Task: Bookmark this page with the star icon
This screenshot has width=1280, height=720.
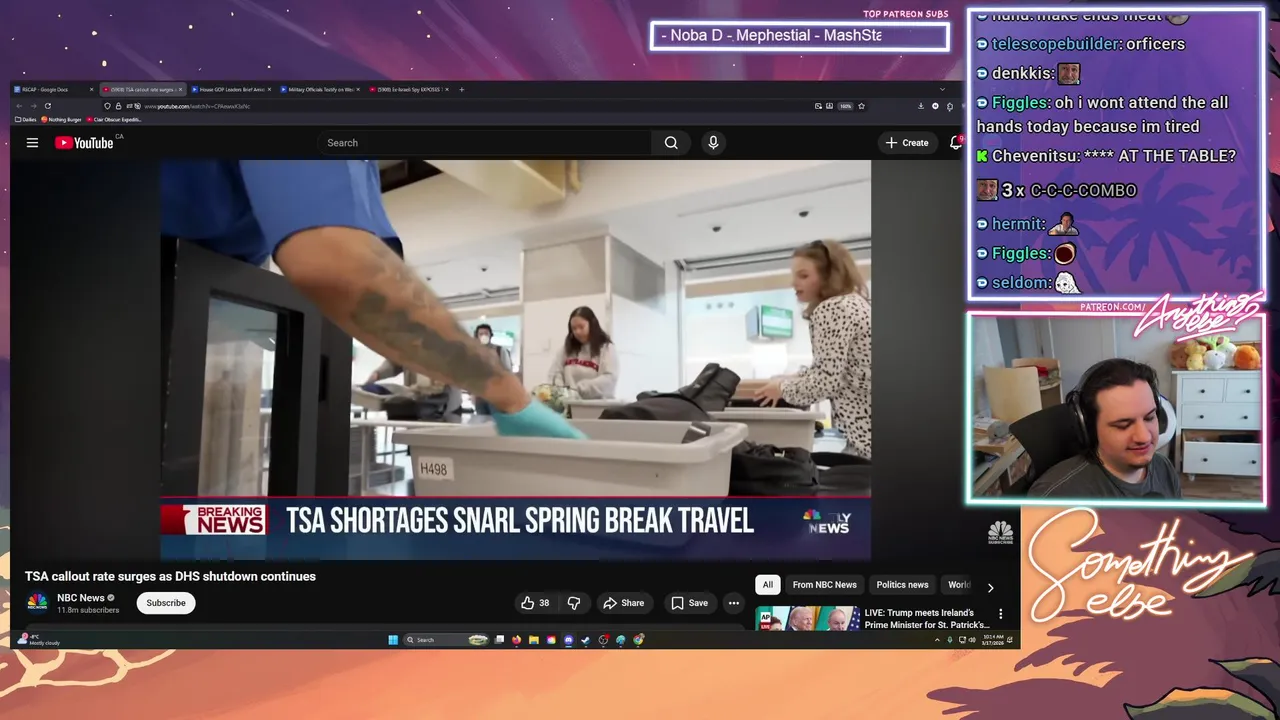Action: [861, 106]
